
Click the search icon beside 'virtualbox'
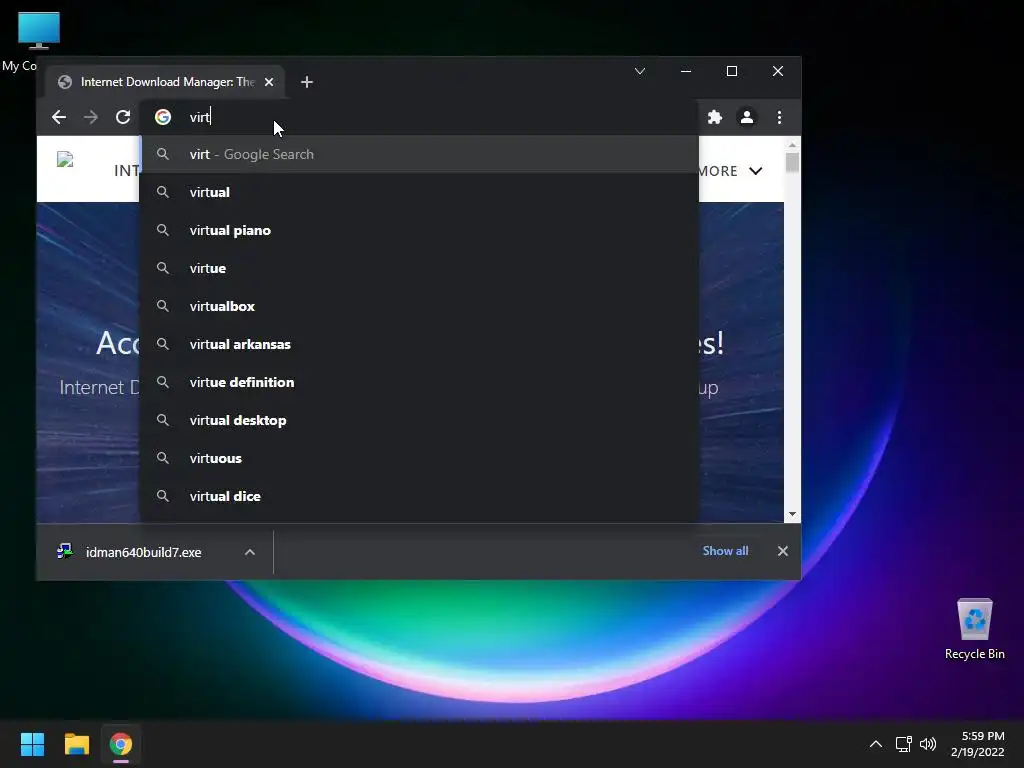[x=163, y=306]
